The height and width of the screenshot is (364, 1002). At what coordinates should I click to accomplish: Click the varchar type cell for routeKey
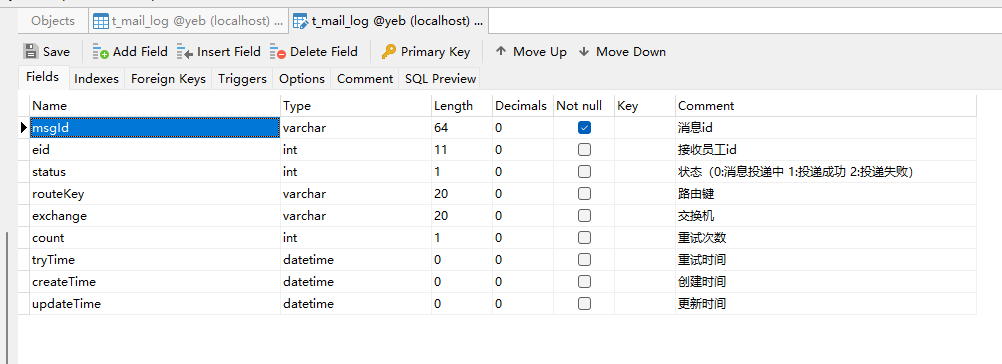[356, 193]
